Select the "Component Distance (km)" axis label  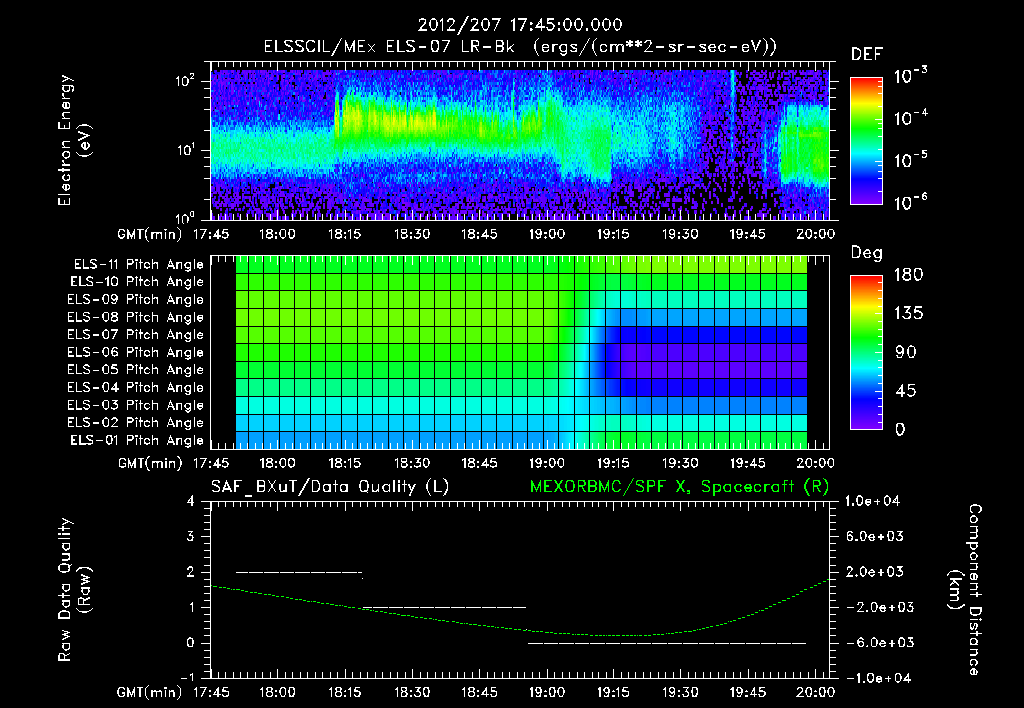pyautogui.click(x=965, y=590)
